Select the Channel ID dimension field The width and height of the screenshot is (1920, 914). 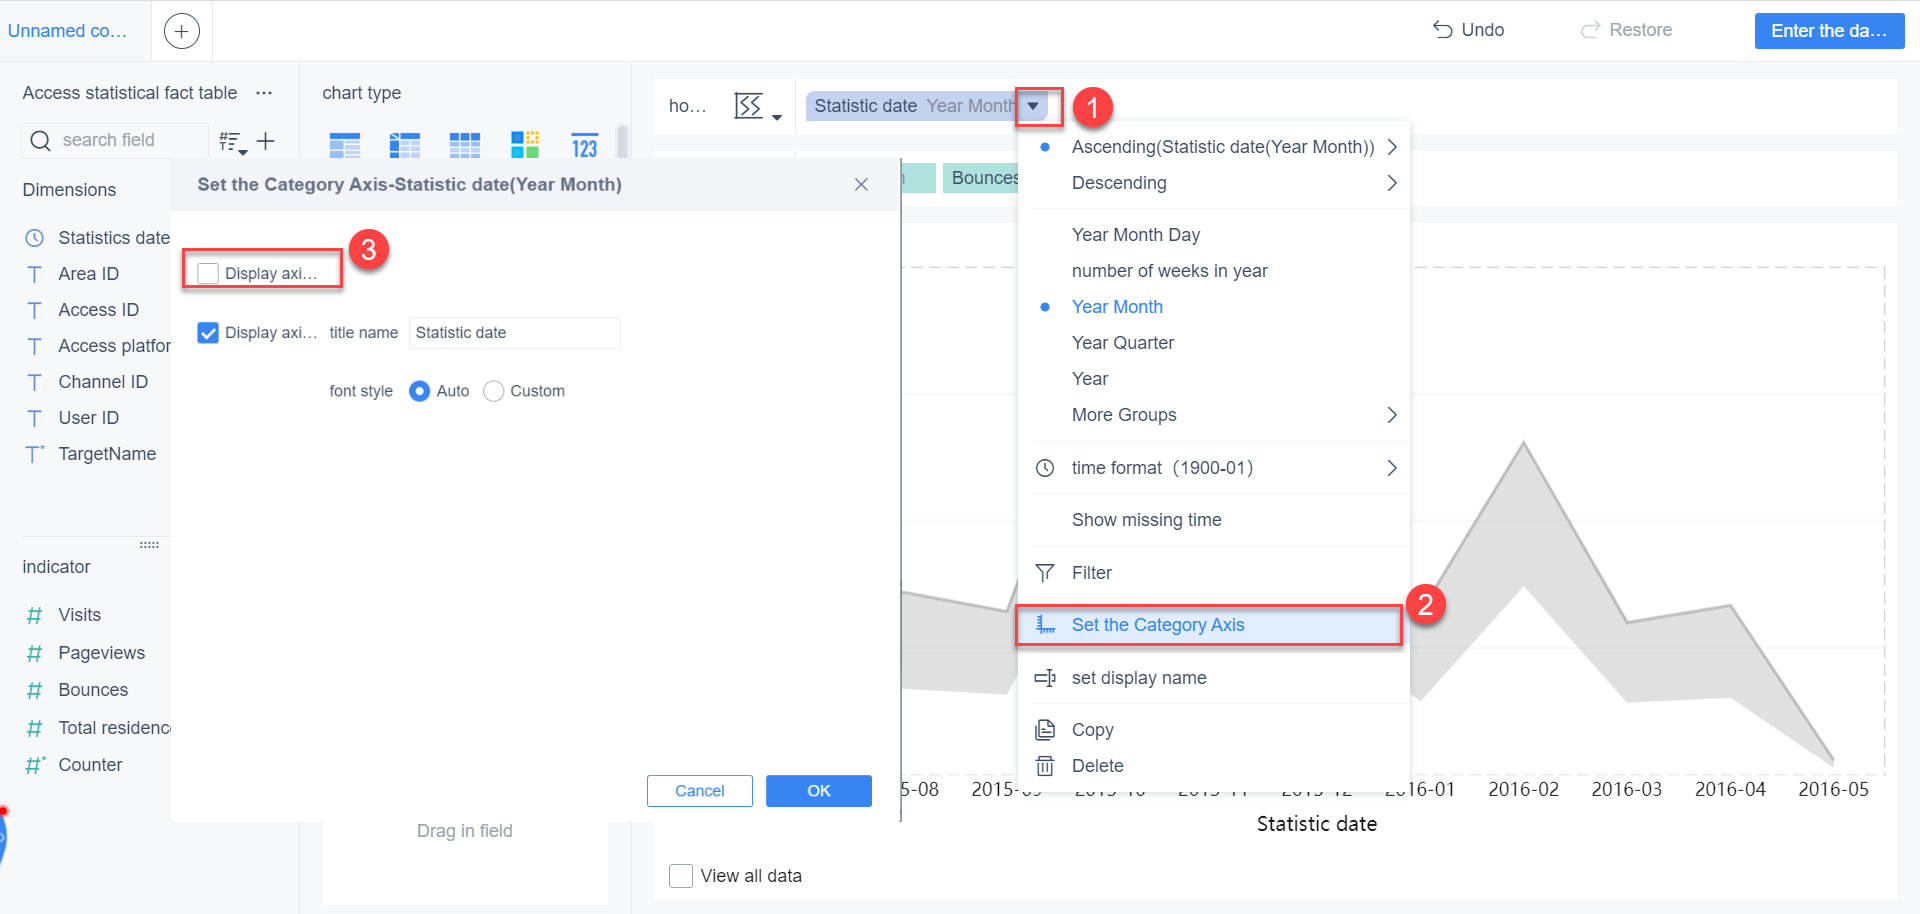click(x=103, y=382)
